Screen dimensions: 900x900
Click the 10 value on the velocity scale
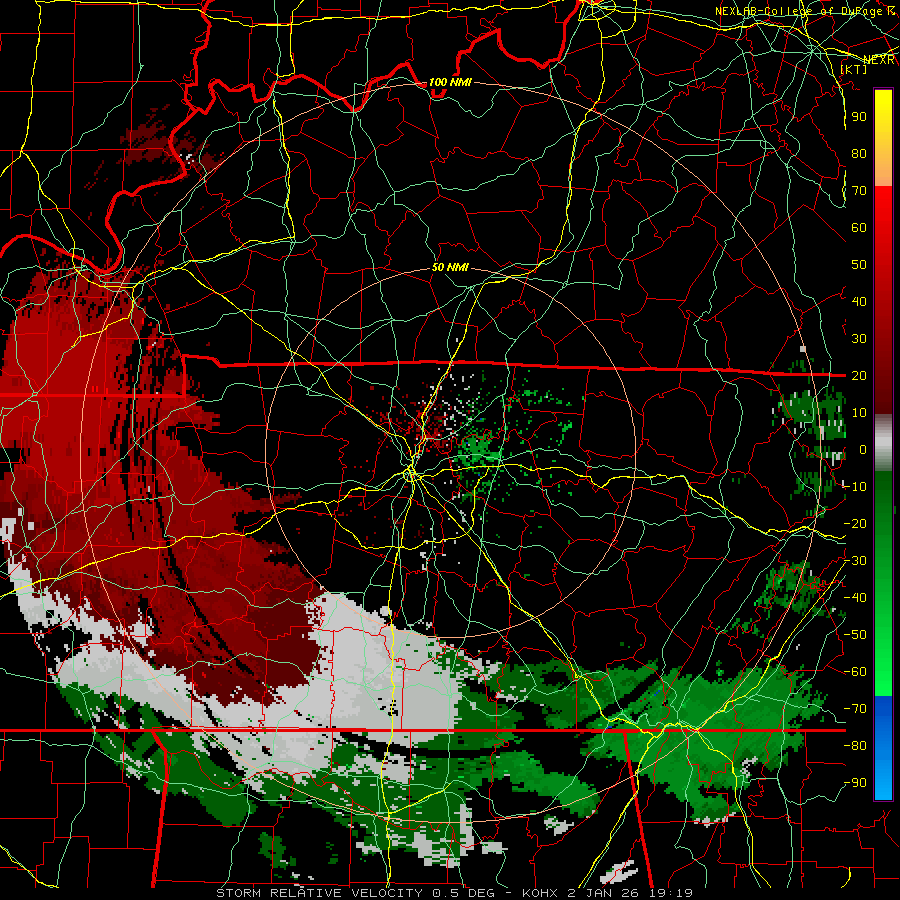[x=859, y=413]
